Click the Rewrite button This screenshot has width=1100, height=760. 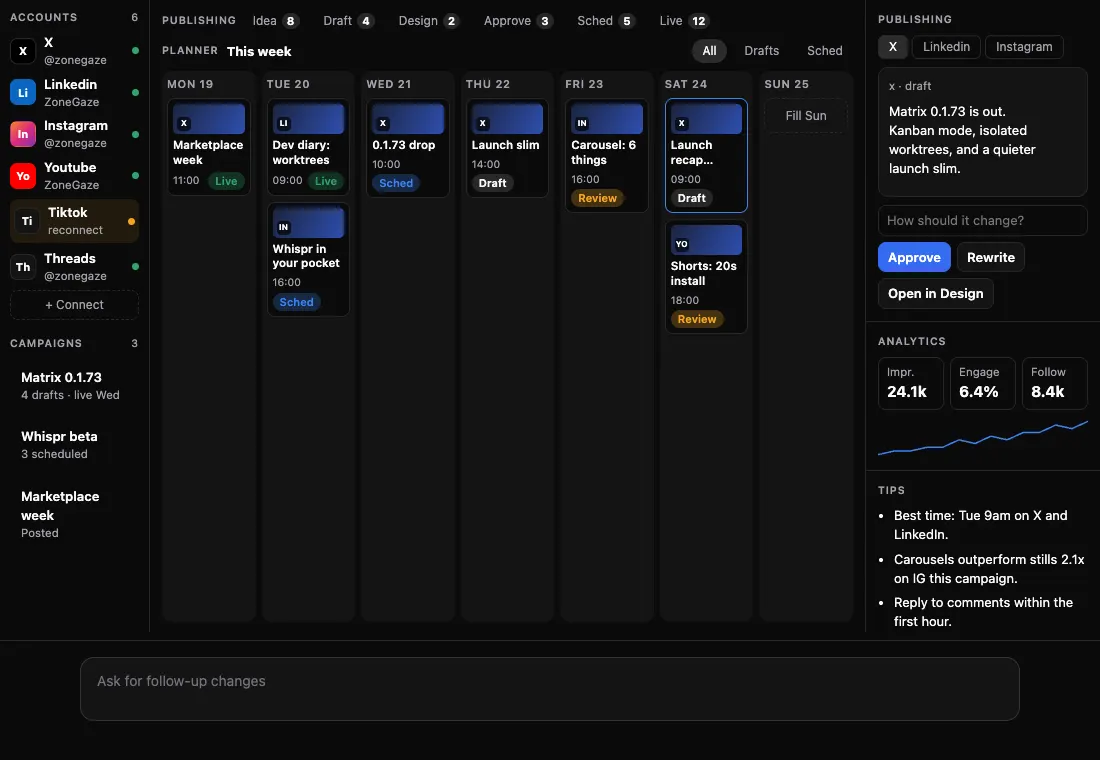[x=991, y=258]
